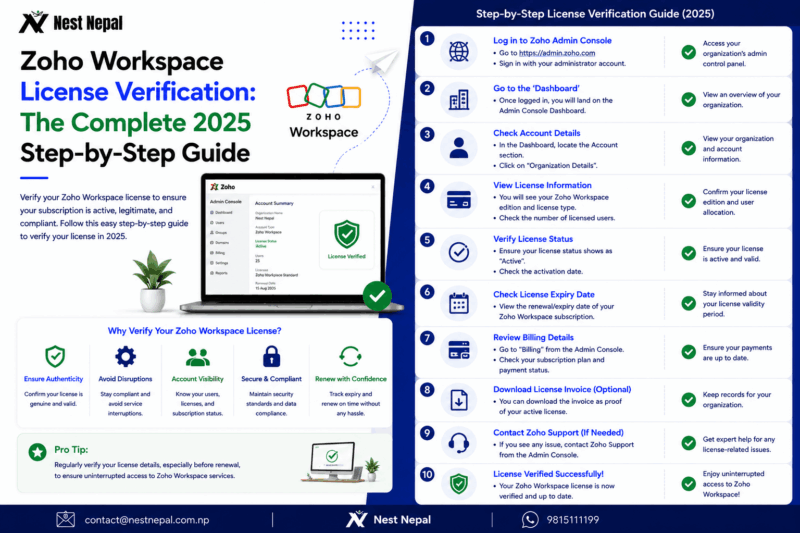Click 'License Verified Successfully!' heading
800x533 pixels.
coord(548,474)
